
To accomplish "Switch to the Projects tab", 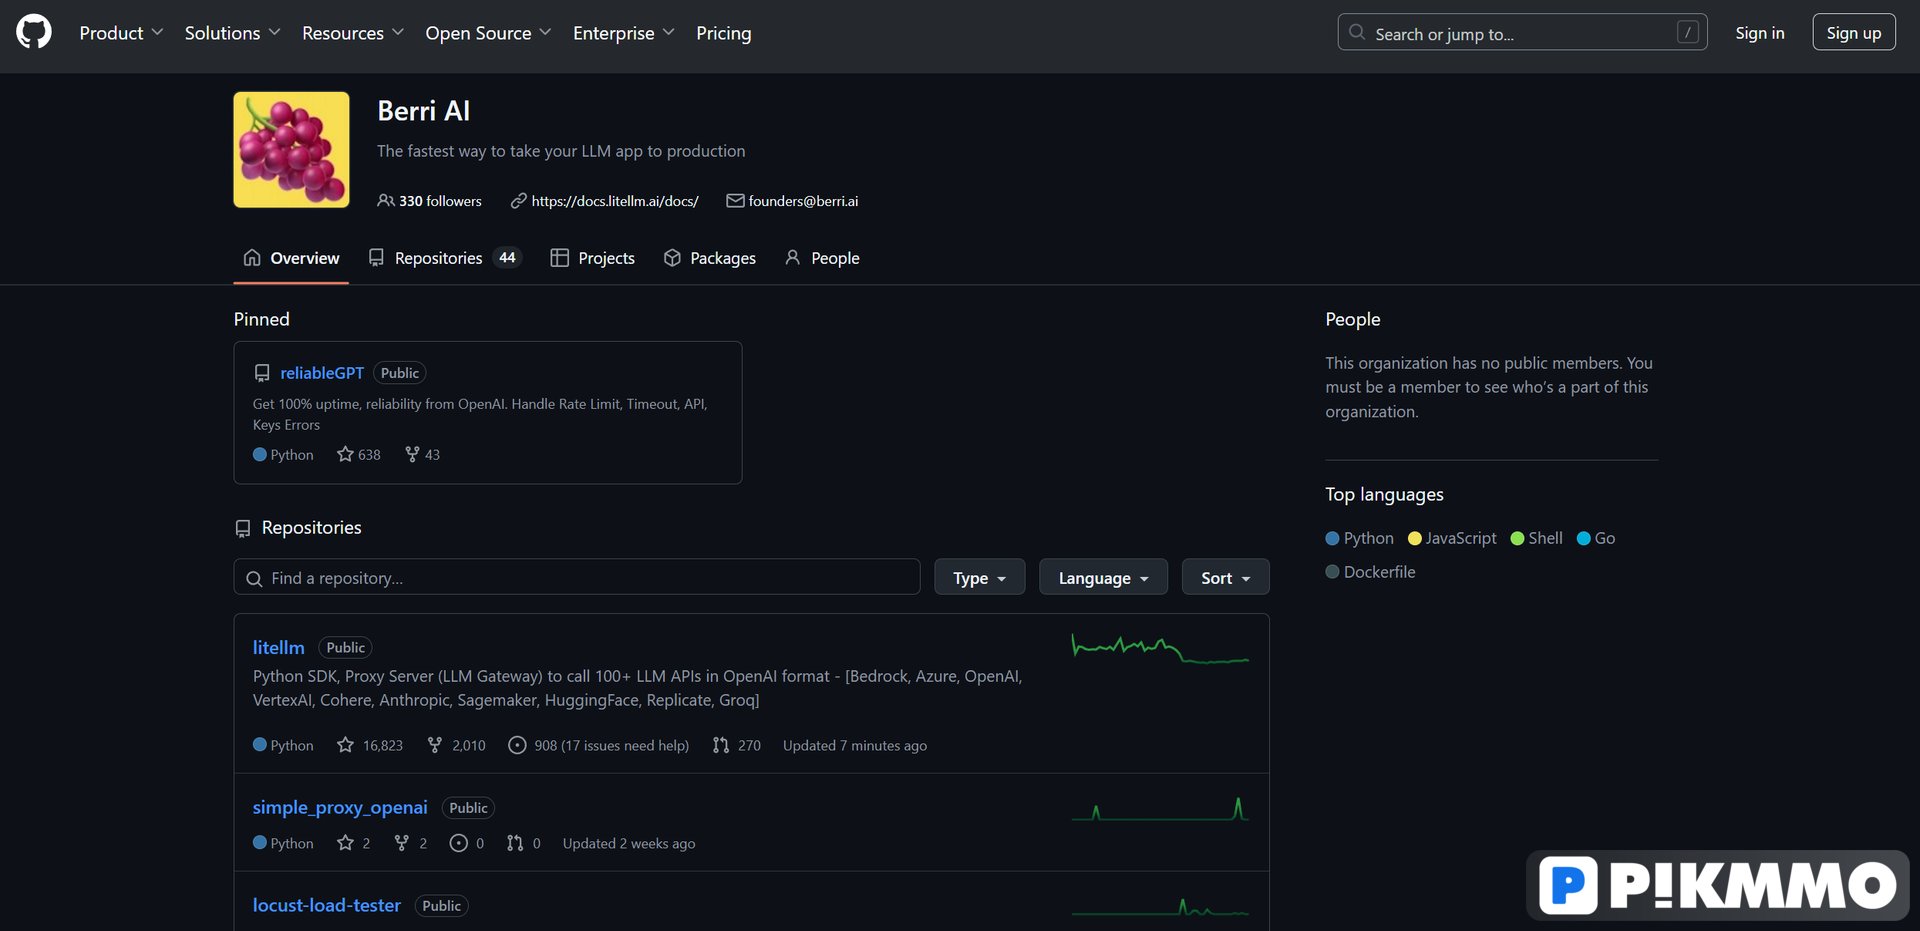I will coord(593,258).
